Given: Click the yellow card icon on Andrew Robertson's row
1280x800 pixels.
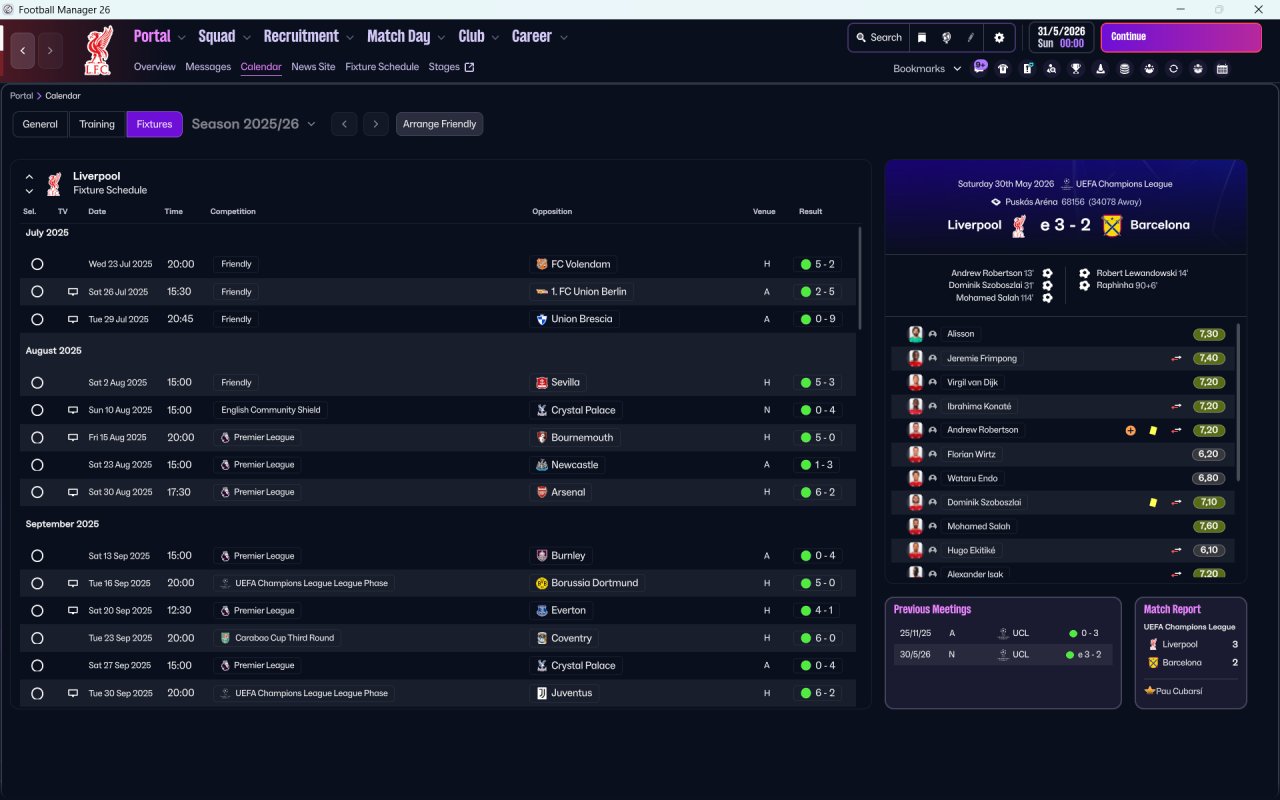Looking at the screenshot, I should [1153, 430].
